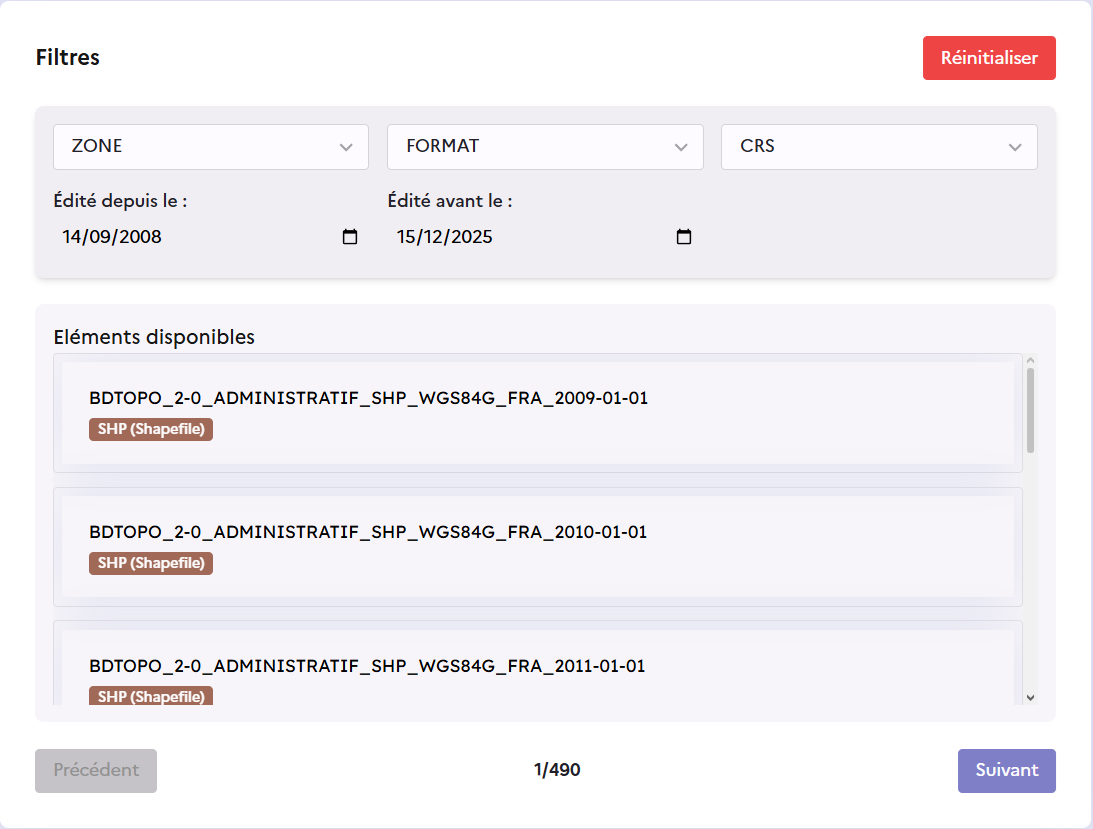Viewport: 1093px width, 829px height.
Task: Click SHP badge under the 2010-01-01 item
Action: pyautogui.click(x=151, y=564)
